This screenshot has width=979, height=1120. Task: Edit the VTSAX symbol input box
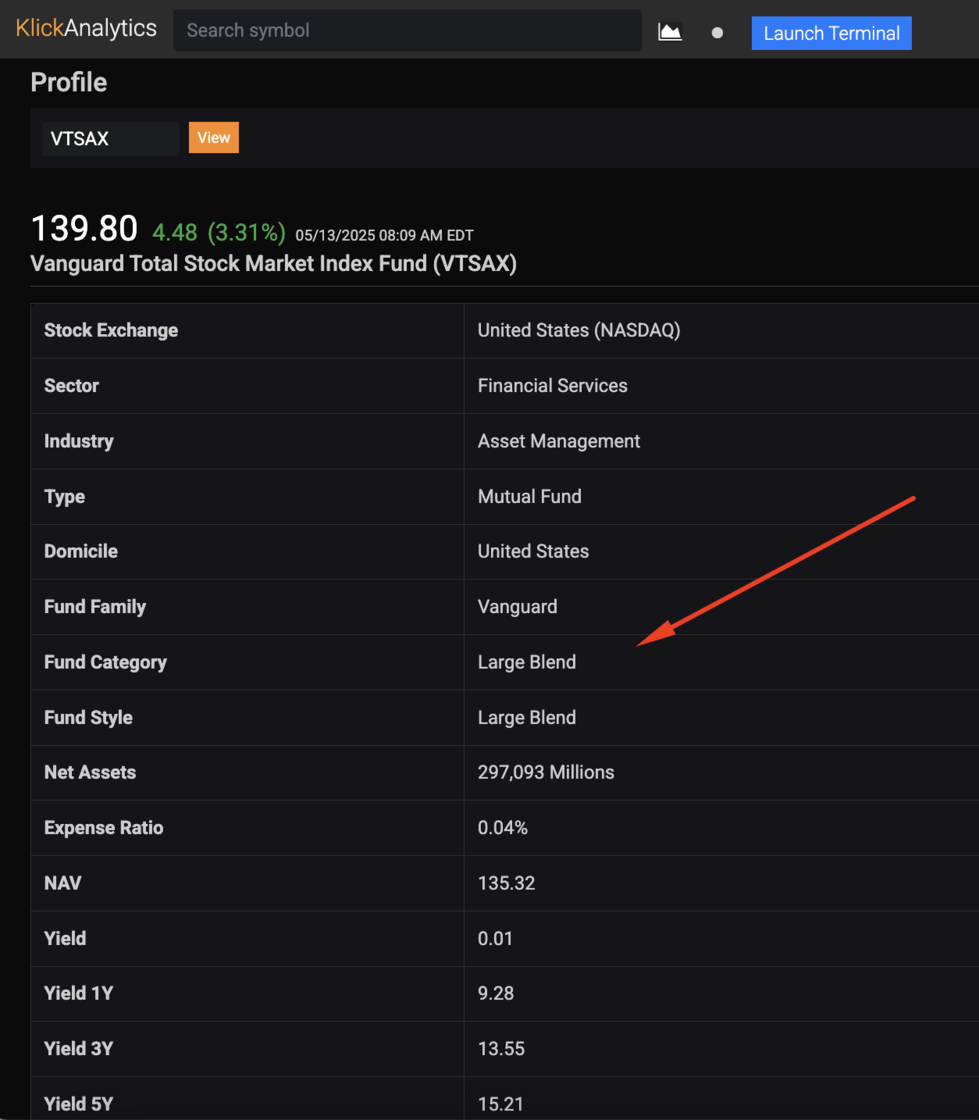[x=111, y=138]
